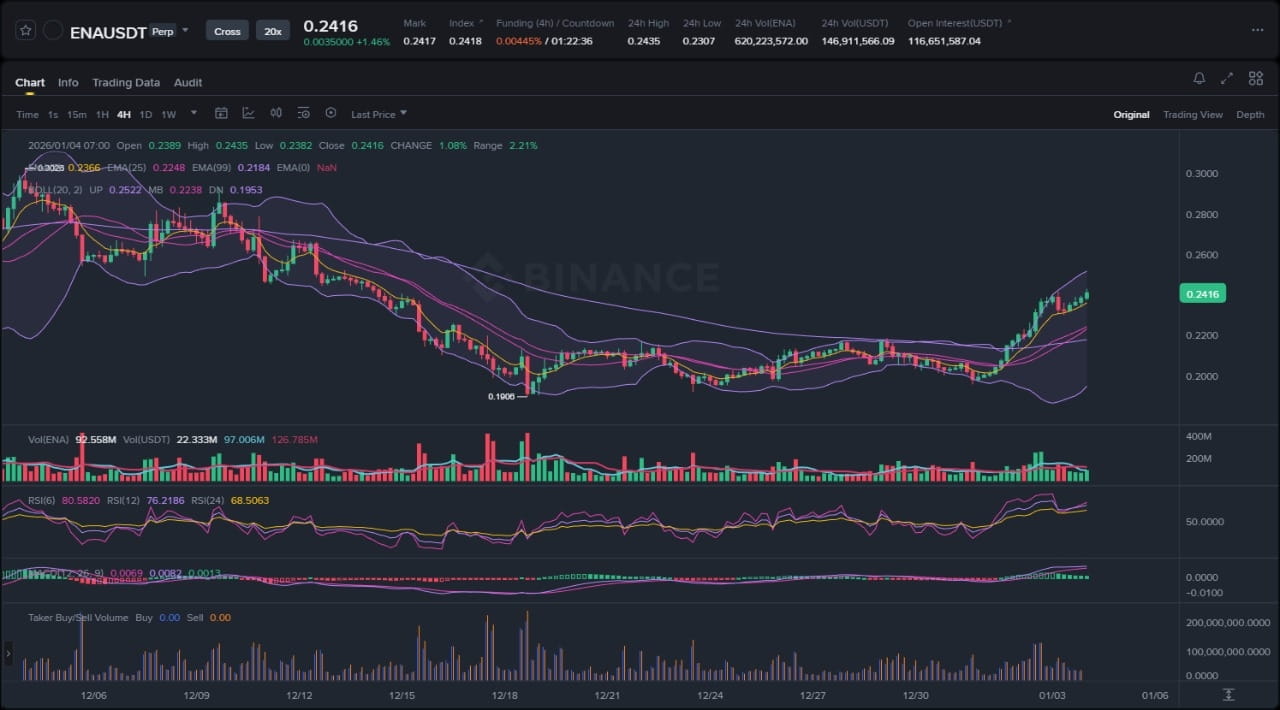Expand chart to fullscreen with arrows icon

pos(1227,78)
